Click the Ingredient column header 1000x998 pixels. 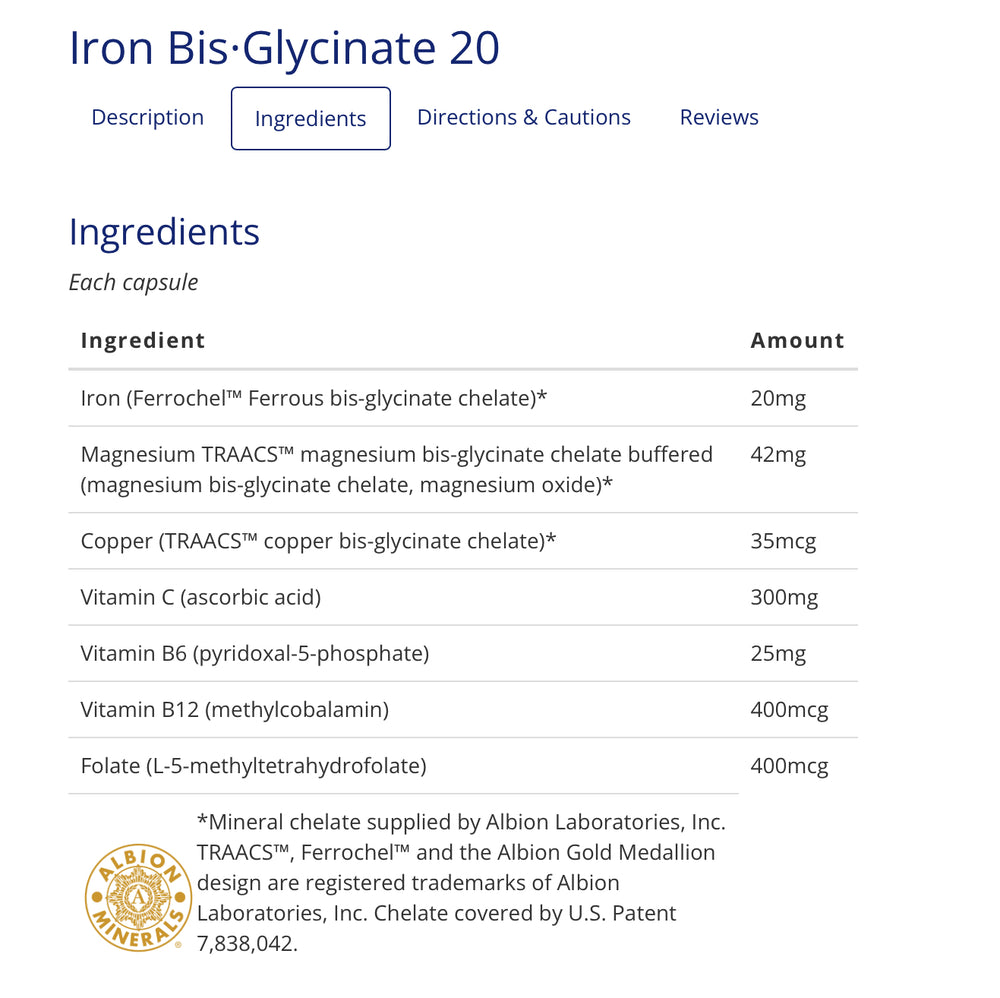coord(143,341)
